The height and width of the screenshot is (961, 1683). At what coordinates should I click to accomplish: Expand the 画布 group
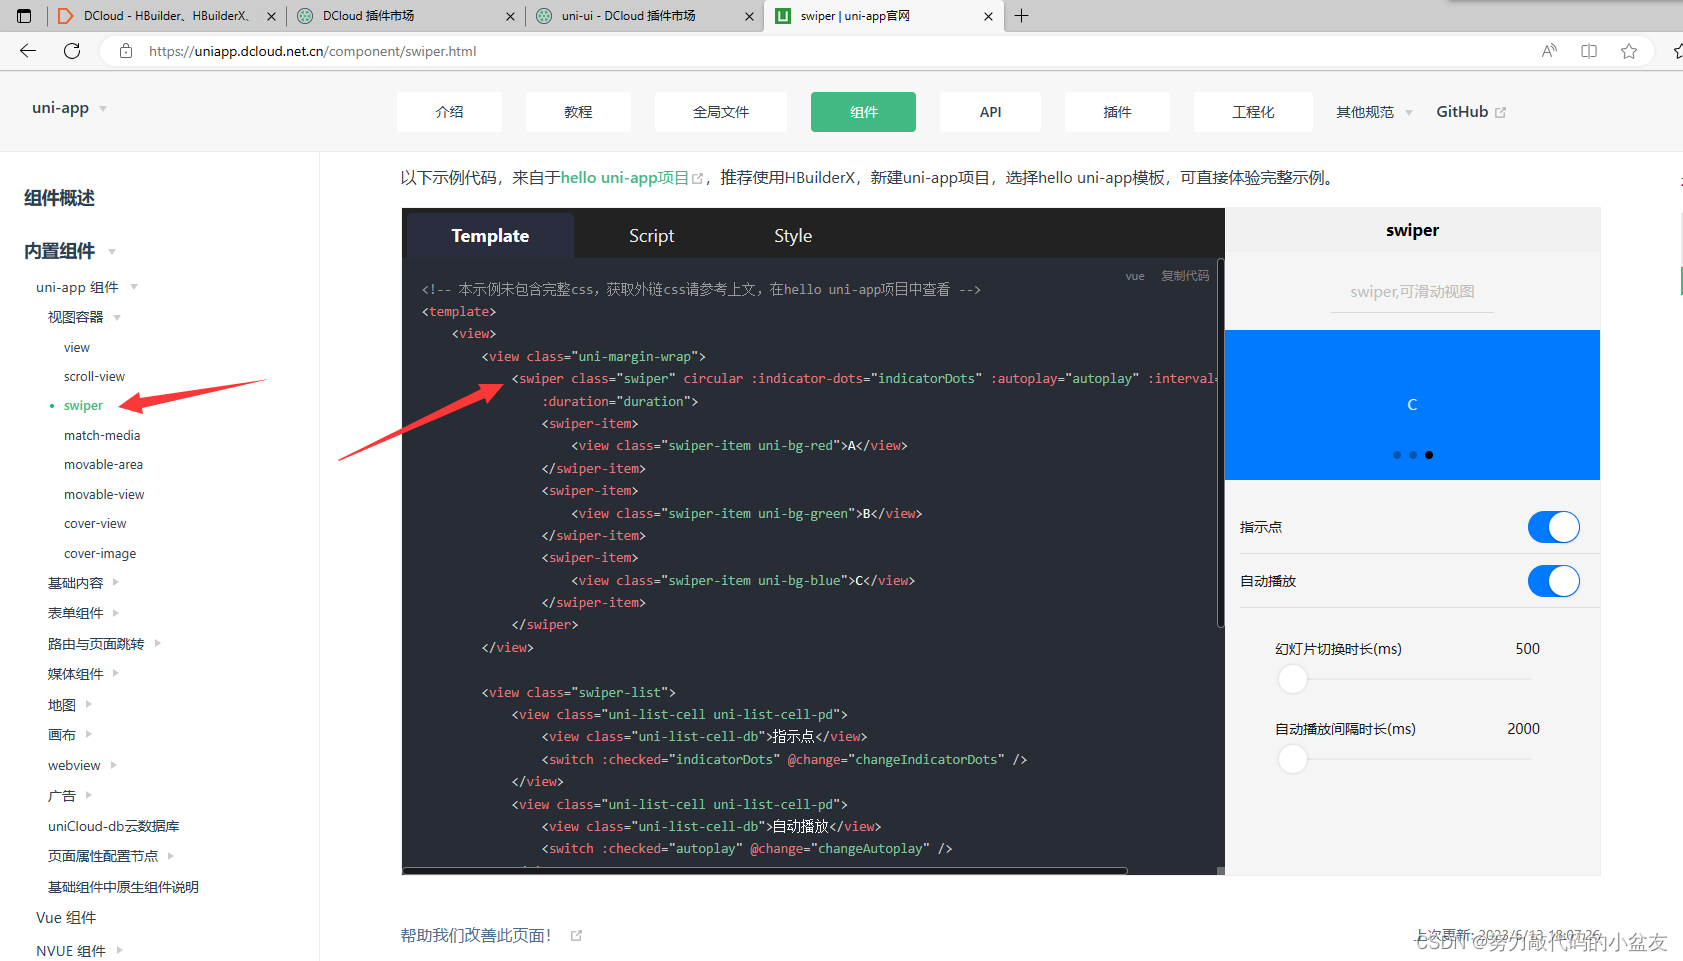click(x=89, y=734)
